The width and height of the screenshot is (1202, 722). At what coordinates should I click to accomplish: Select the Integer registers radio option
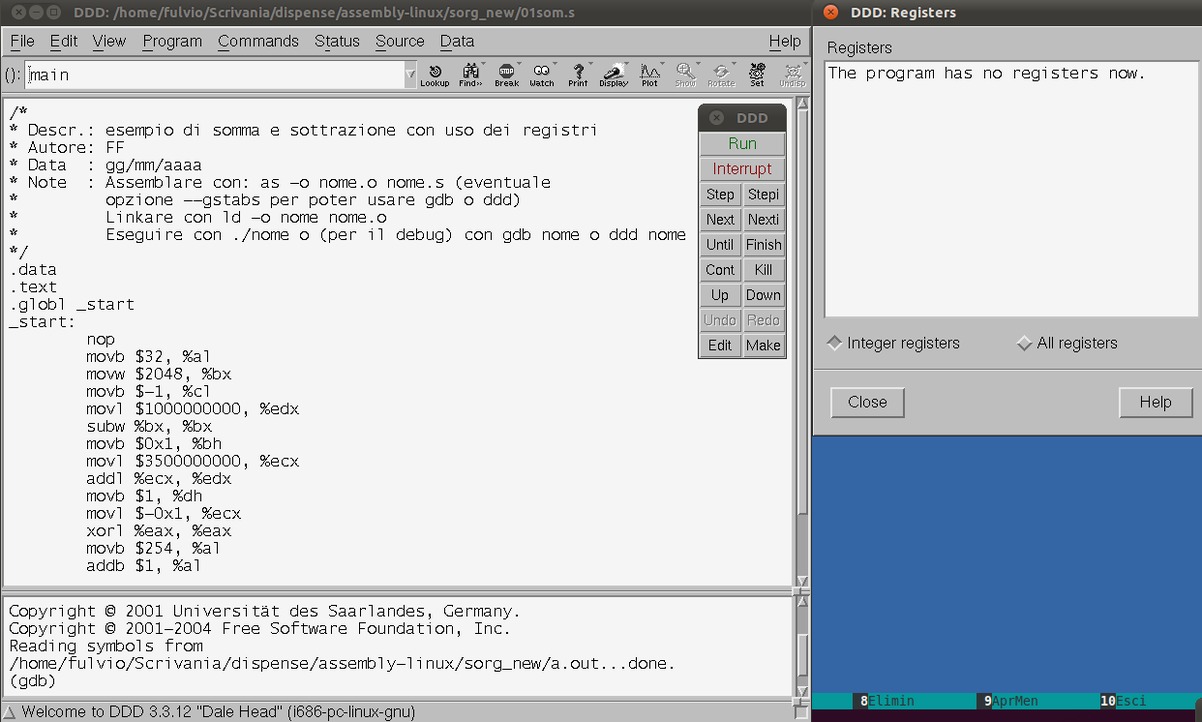(894, 343)
